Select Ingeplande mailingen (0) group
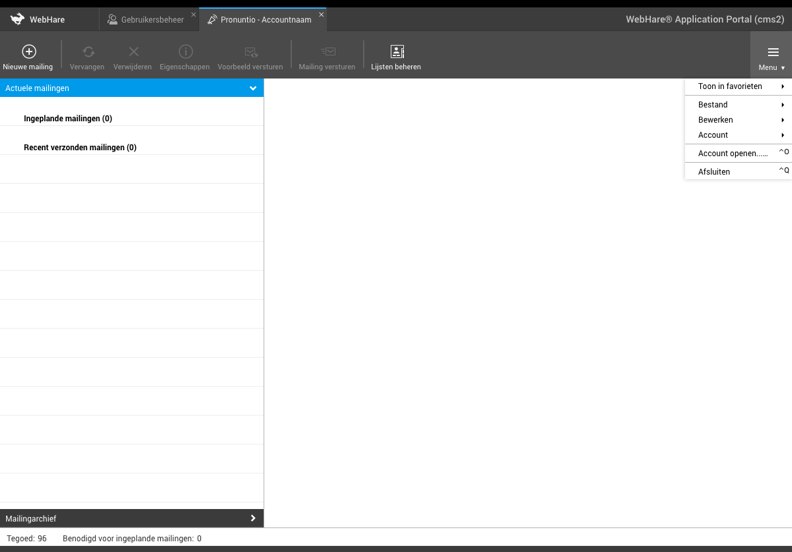The height and width of the screenshot is (552, 792). coord(68,118)
